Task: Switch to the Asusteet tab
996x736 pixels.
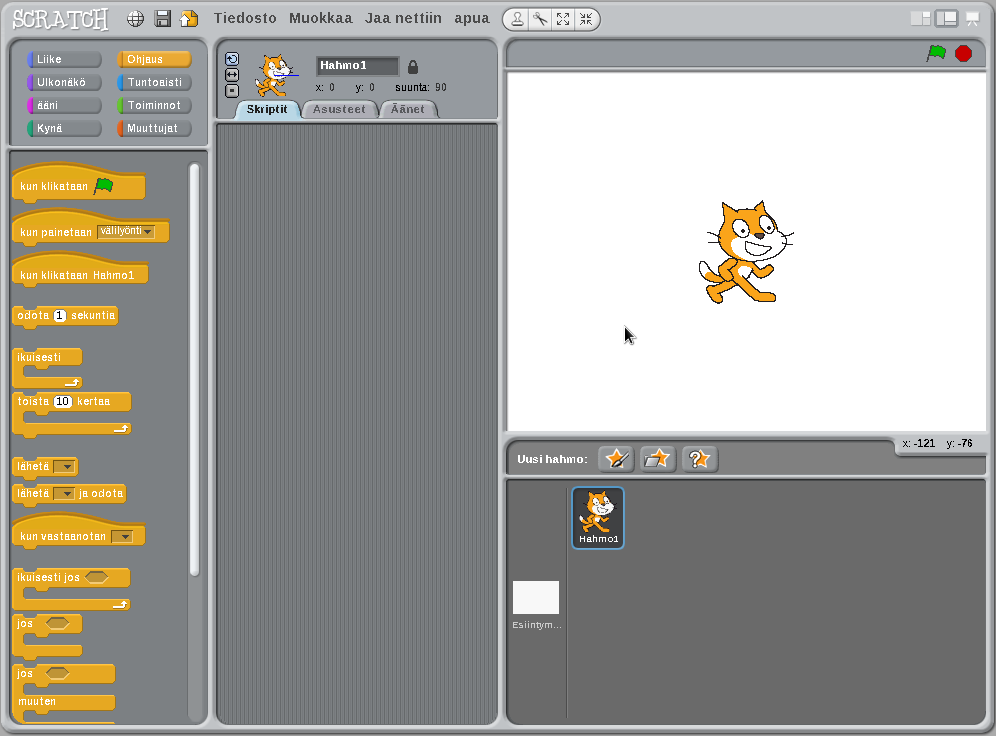Action: tap(339, 109)
